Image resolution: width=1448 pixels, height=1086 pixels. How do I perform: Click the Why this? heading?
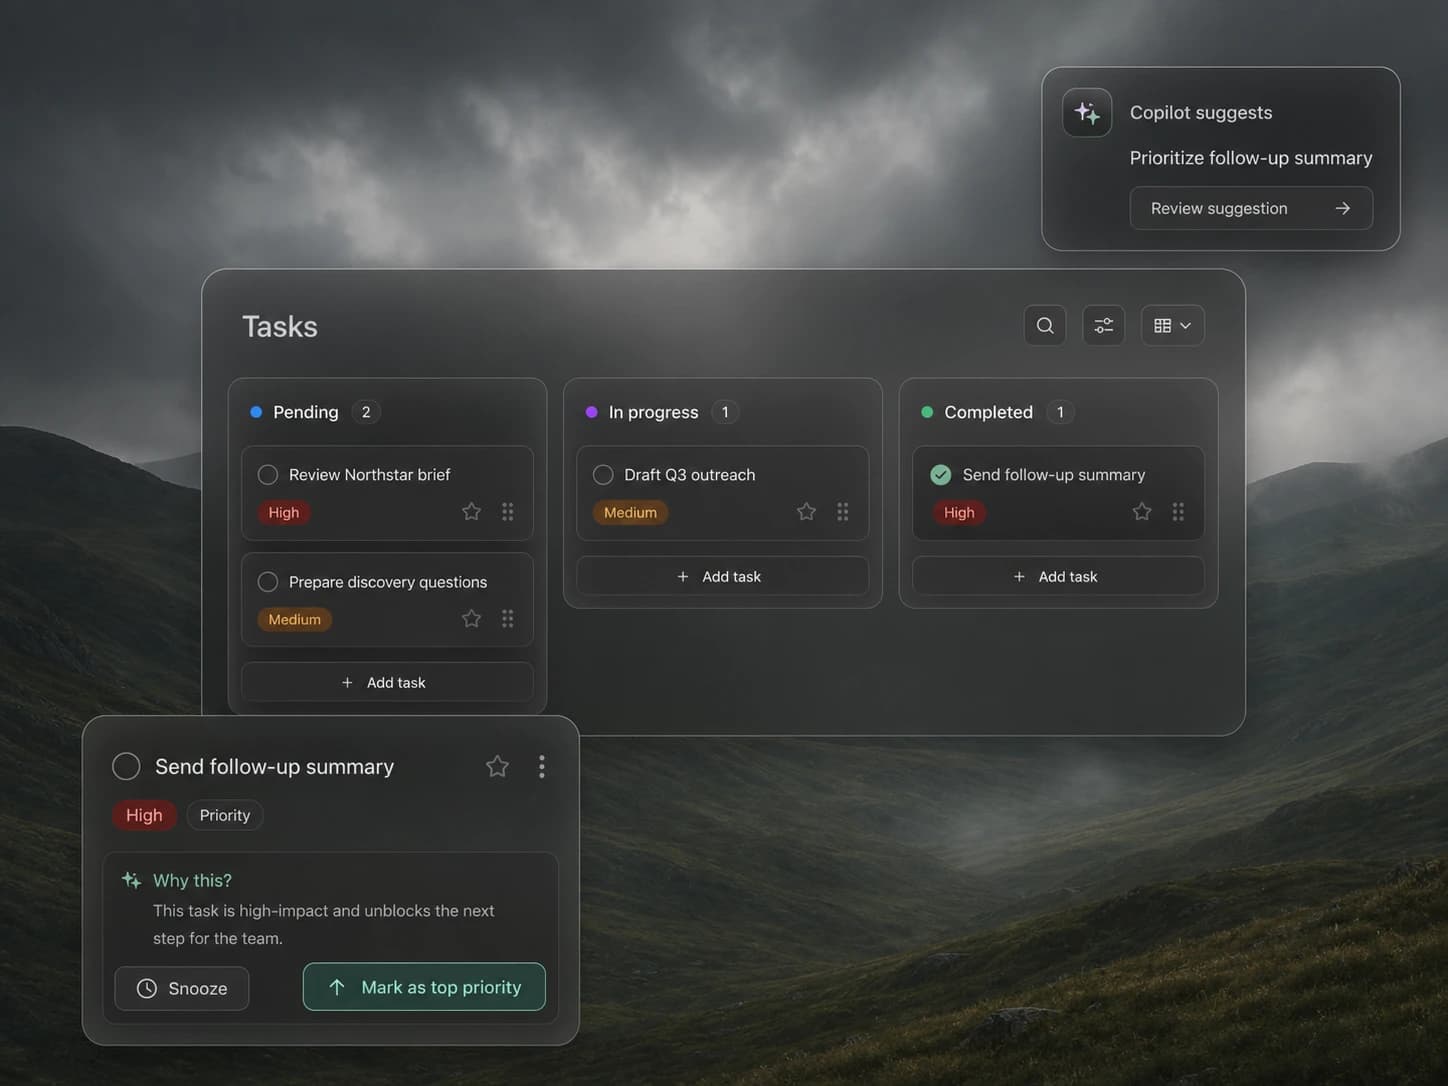point(192,880)
